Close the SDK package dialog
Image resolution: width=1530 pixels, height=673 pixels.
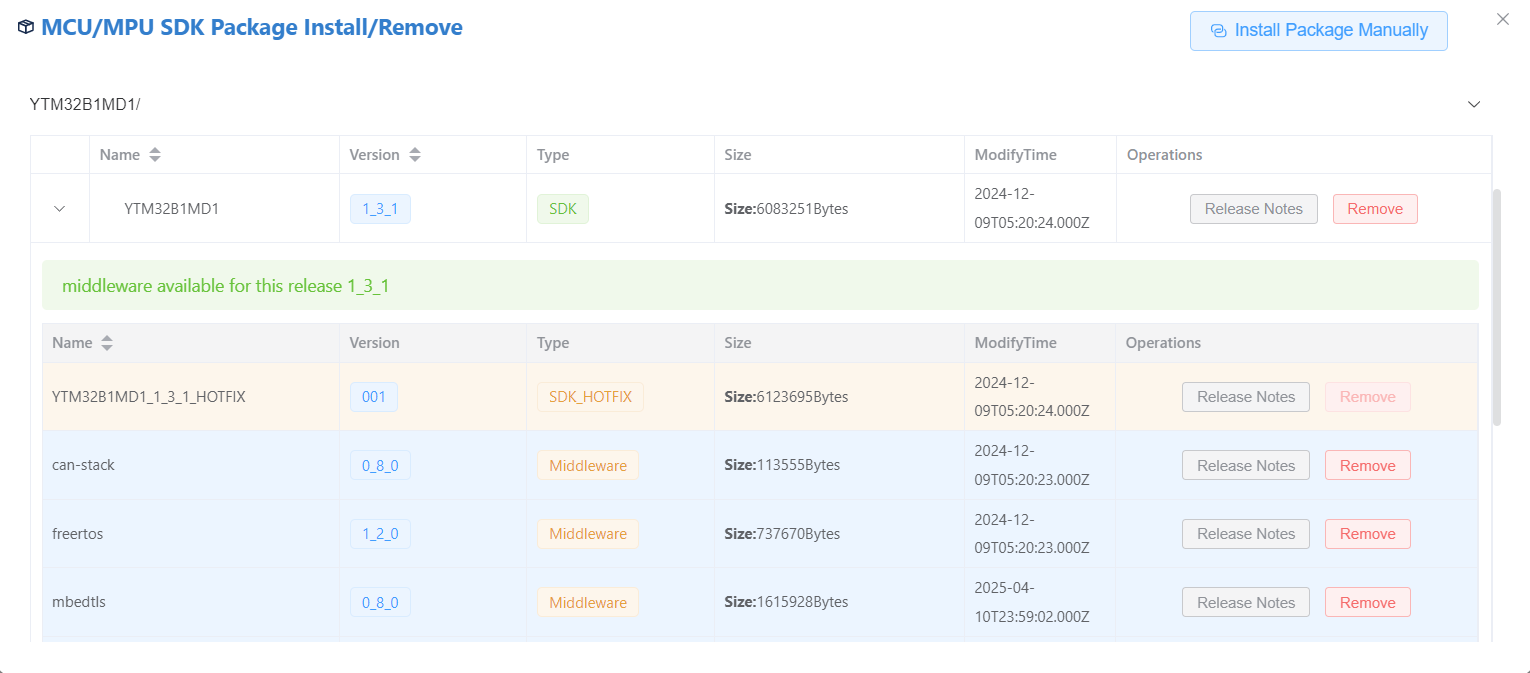click(x=1502, y=19)
